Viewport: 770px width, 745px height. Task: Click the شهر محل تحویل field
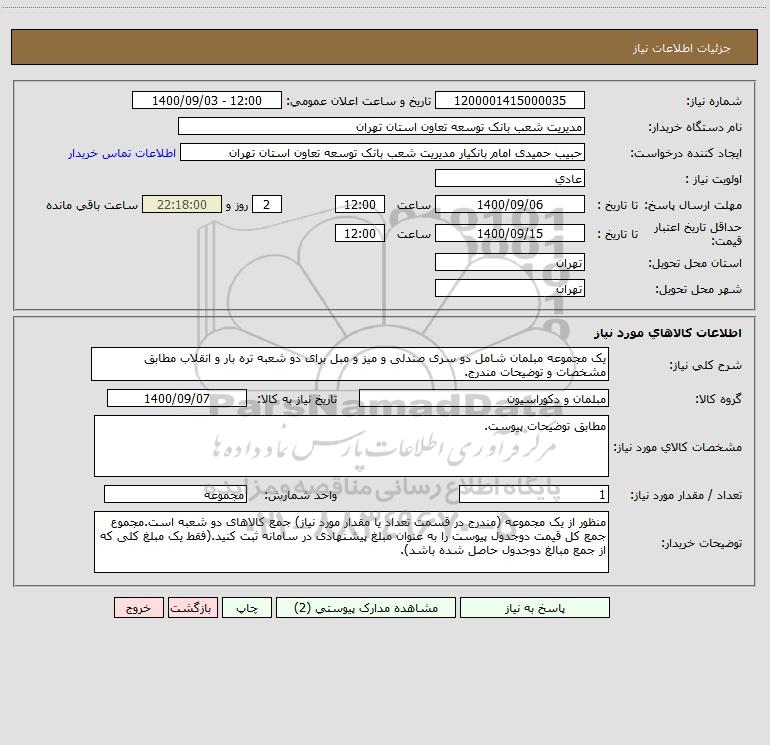tap(510, 288)
